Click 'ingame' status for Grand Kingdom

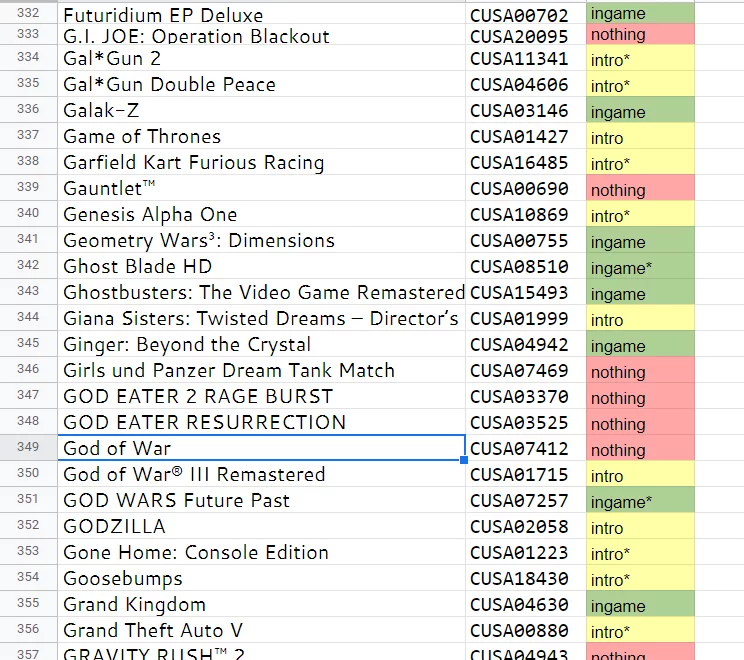tap(640, 604)
